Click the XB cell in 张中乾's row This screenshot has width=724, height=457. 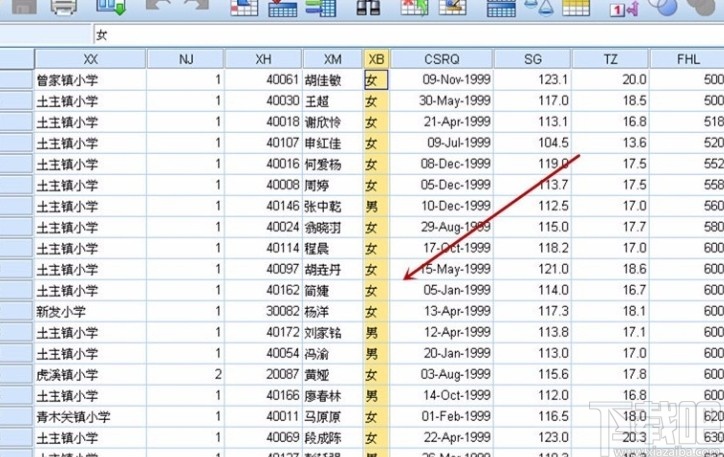[x=376, y=206]
